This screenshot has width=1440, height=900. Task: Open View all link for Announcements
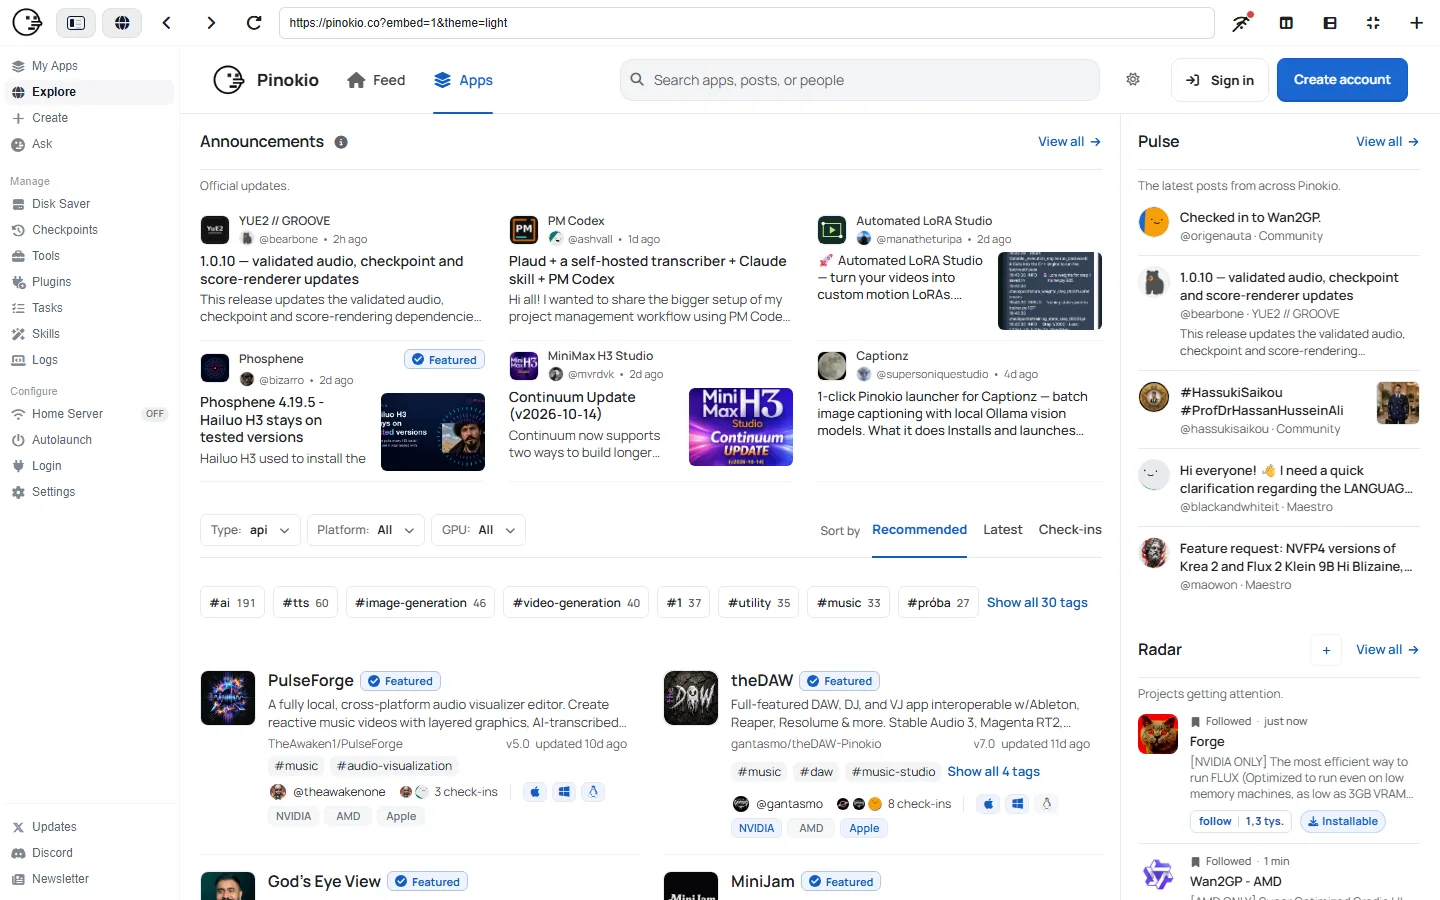click(1069, 142)
